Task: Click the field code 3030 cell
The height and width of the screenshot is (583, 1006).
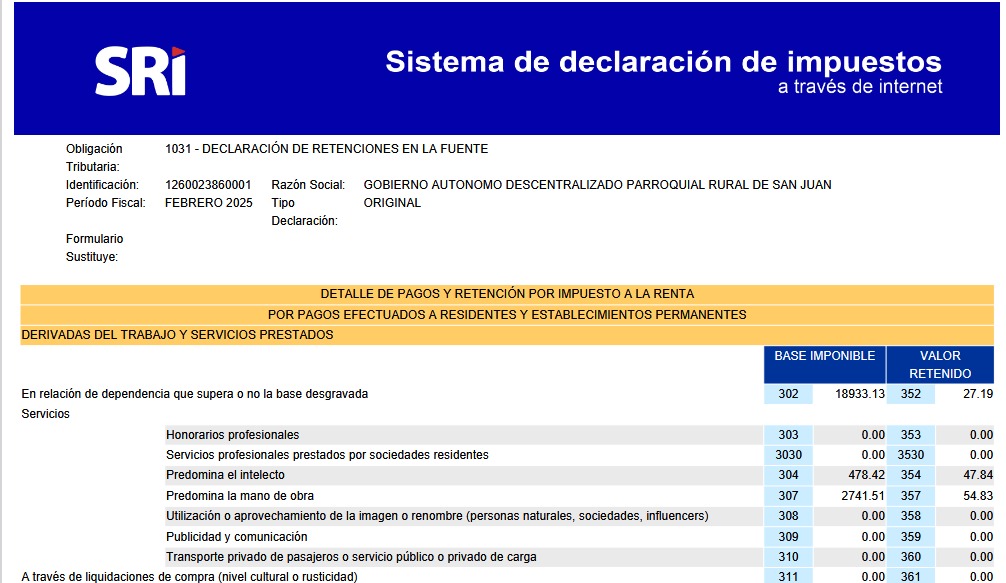Action: (x=788, y=455)
